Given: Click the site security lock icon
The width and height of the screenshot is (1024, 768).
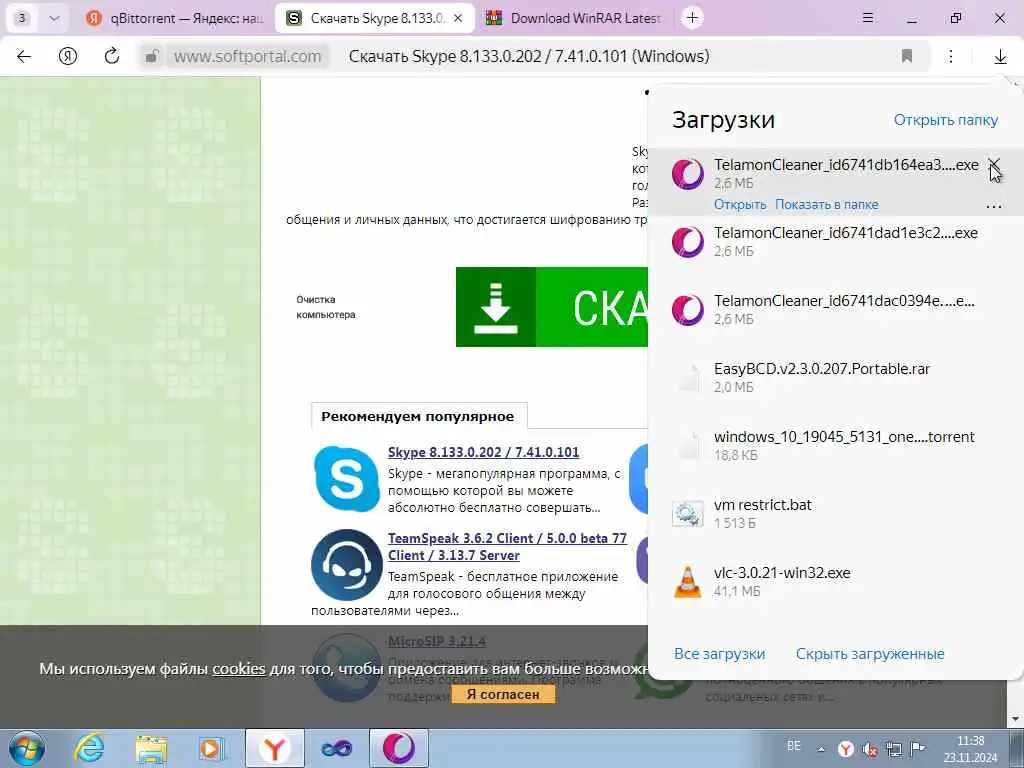Looking at the screenshot, I should (152, 56).
